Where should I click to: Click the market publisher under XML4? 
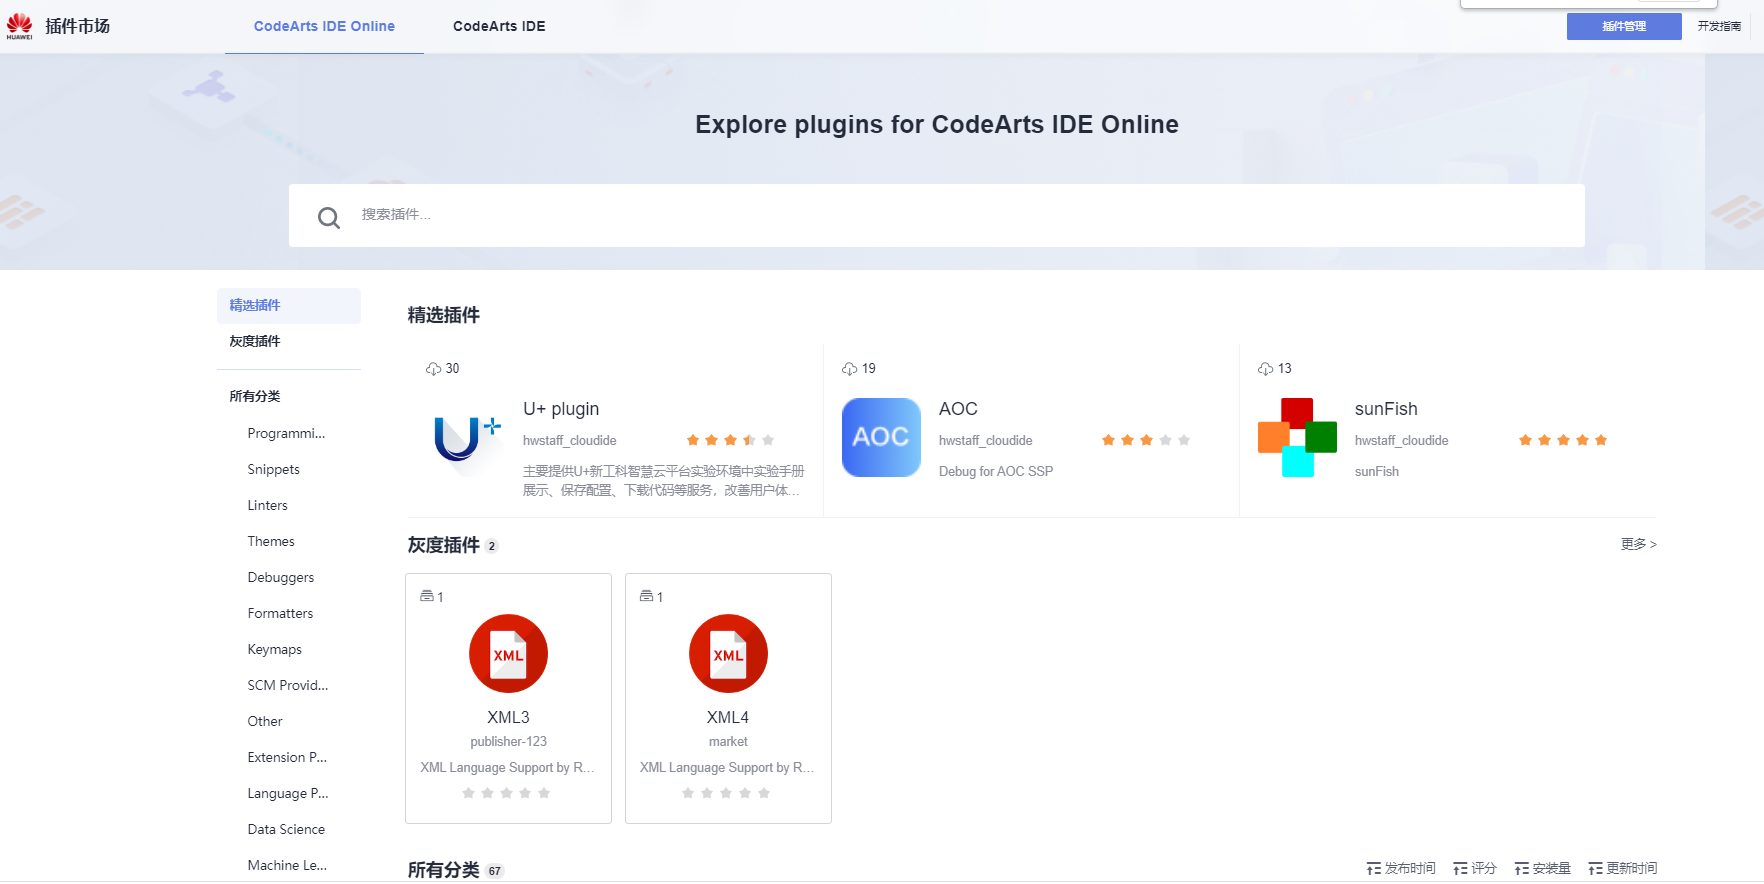pyautogui.click(x=728, y=742)
